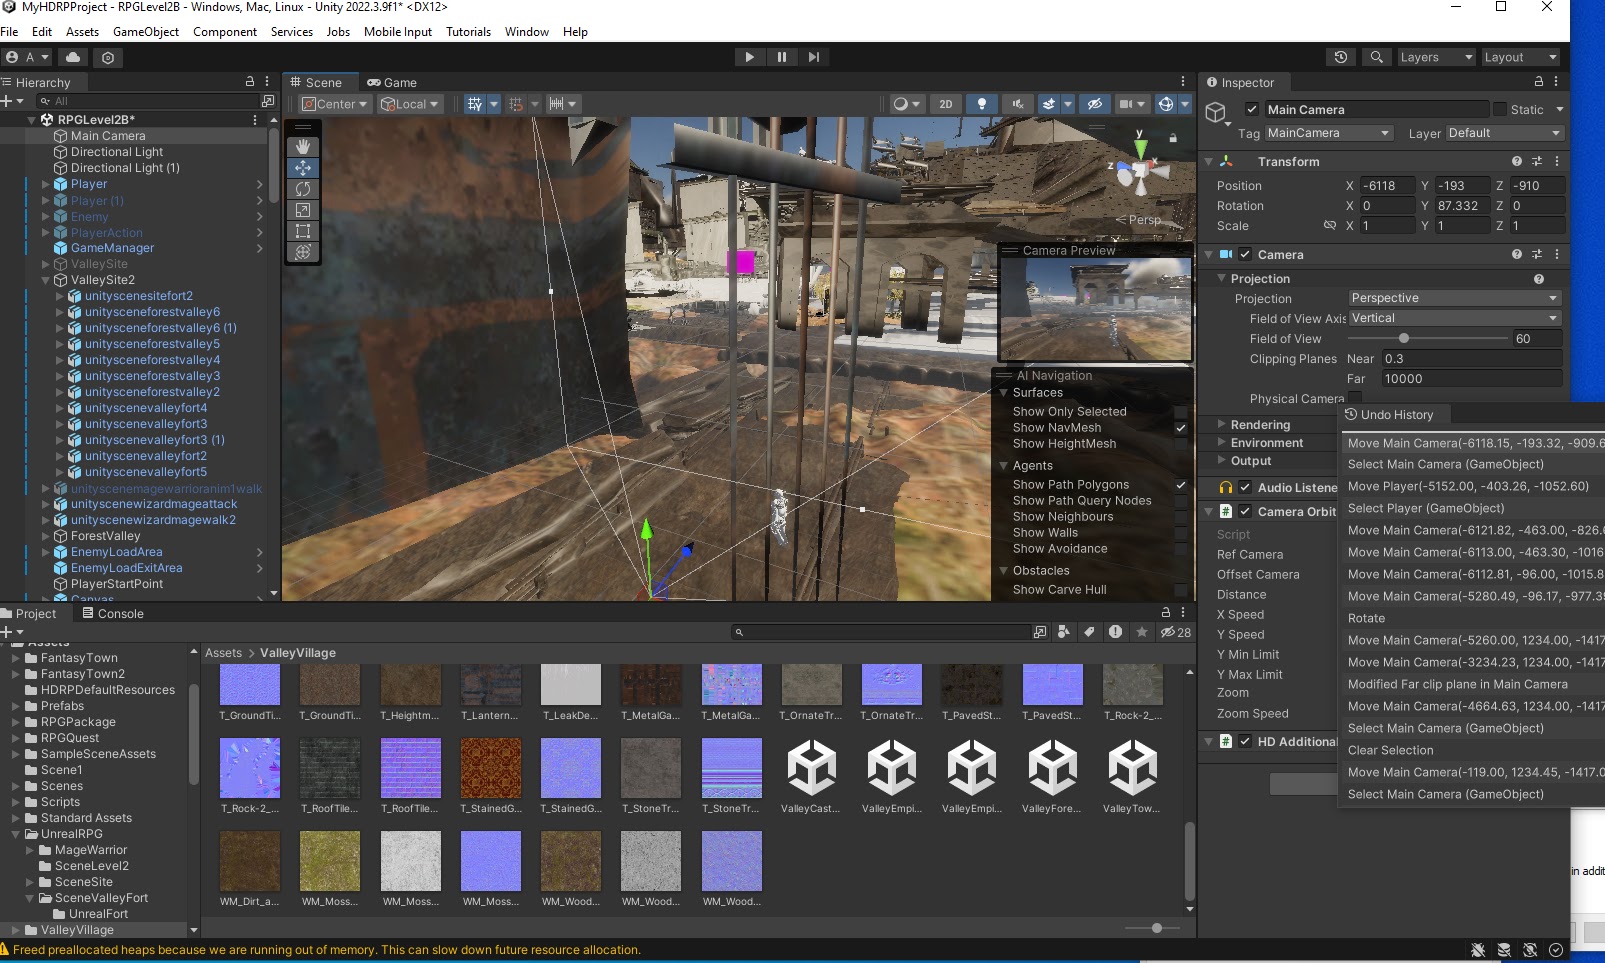Image resolution: width=1605 pixels, height=963 pixels.
Task: Uncheck Show NavMesh in AI Navigation
Action: point(1181,428)
